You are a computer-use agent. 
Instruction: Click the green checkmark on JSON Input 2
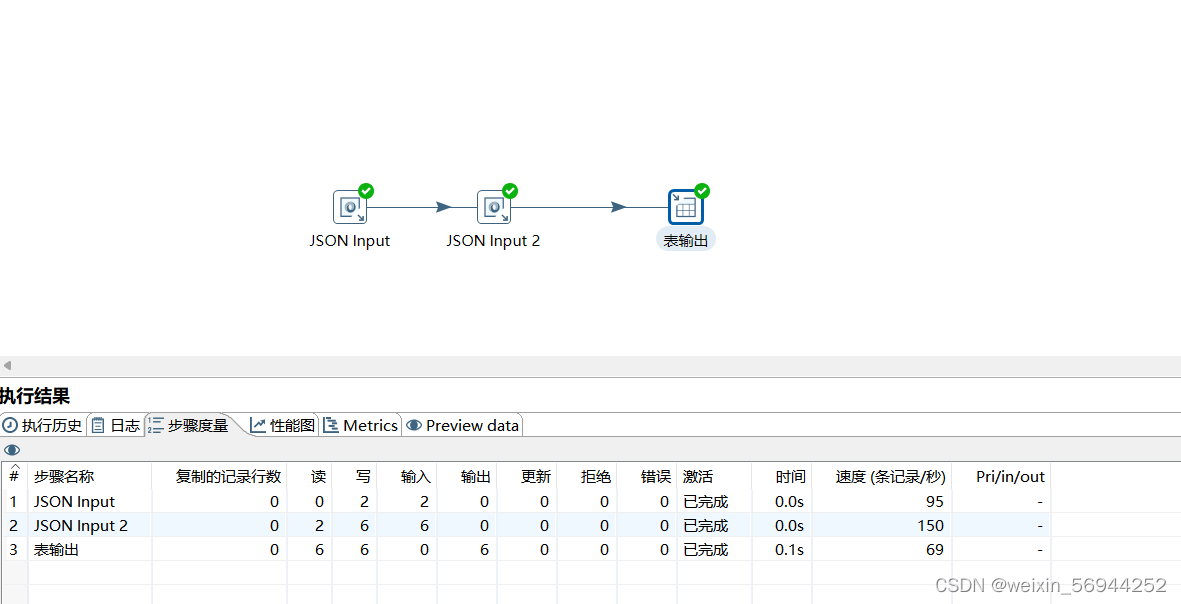tap(509, 191)
